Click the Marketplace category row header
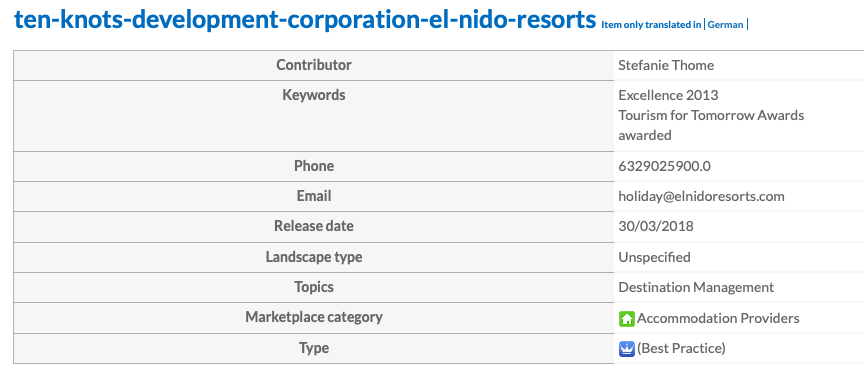This screenshot has height=380, width=864. coord(314,317)
